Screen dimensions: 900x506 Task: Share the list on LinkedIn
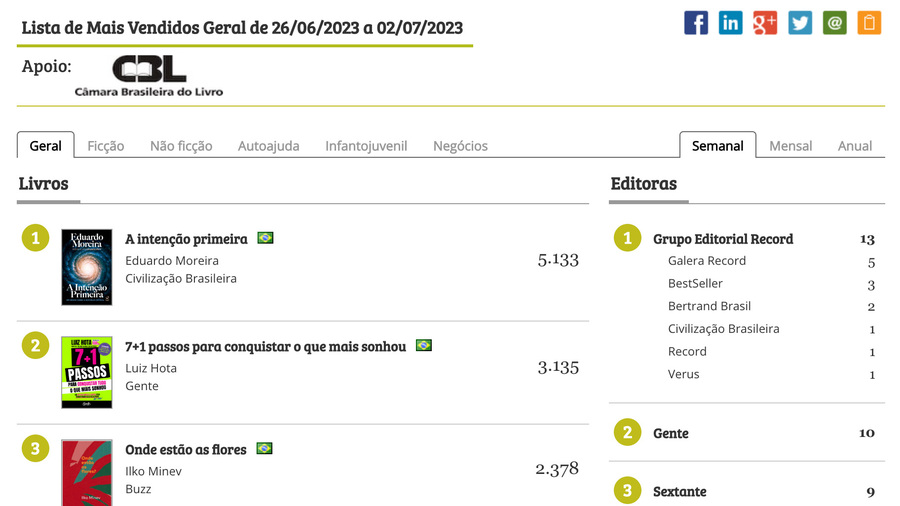730,23
